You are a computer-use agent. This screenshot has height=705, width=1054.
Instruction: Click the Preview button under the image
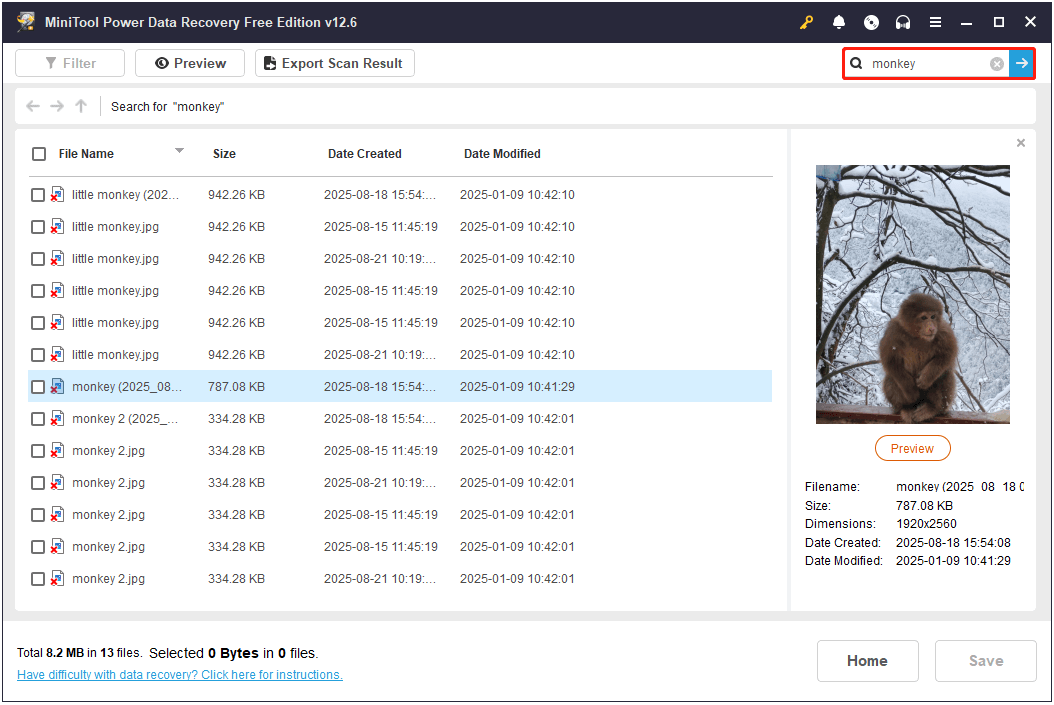[x=912, y=448]
